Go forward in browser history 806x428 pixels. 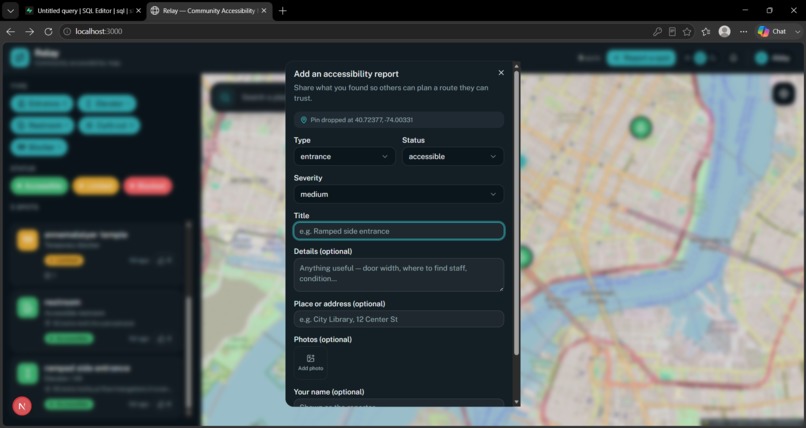click(30, 32)
